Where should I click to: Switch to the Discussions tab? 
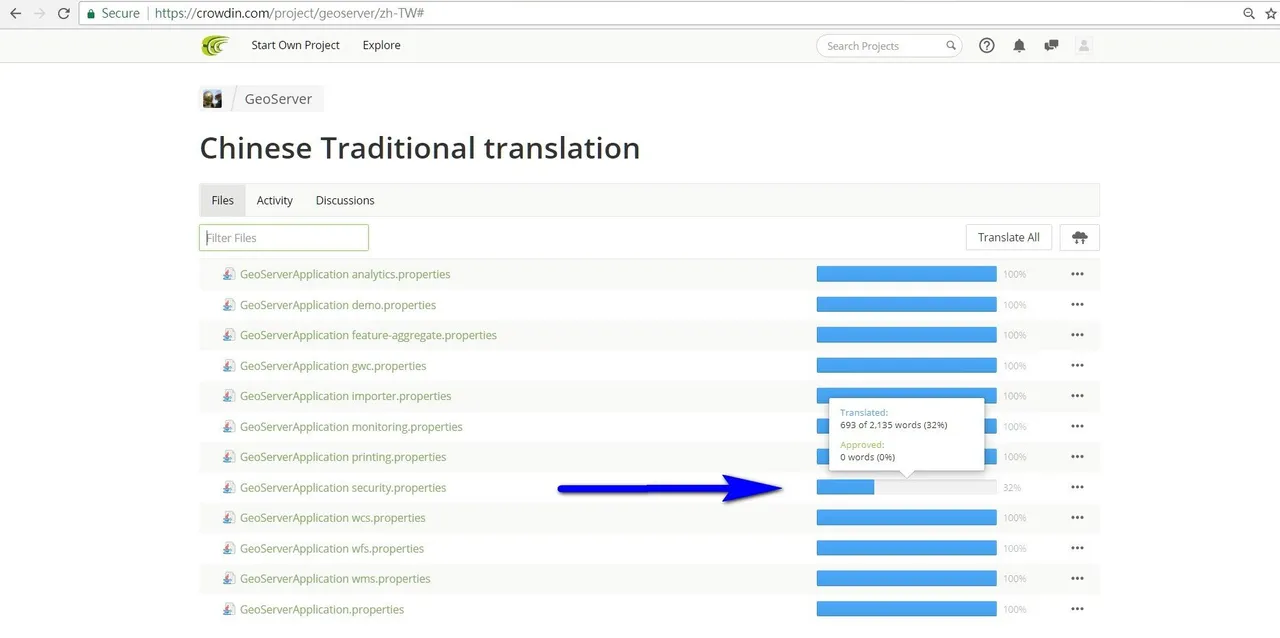tap(345, 200)
